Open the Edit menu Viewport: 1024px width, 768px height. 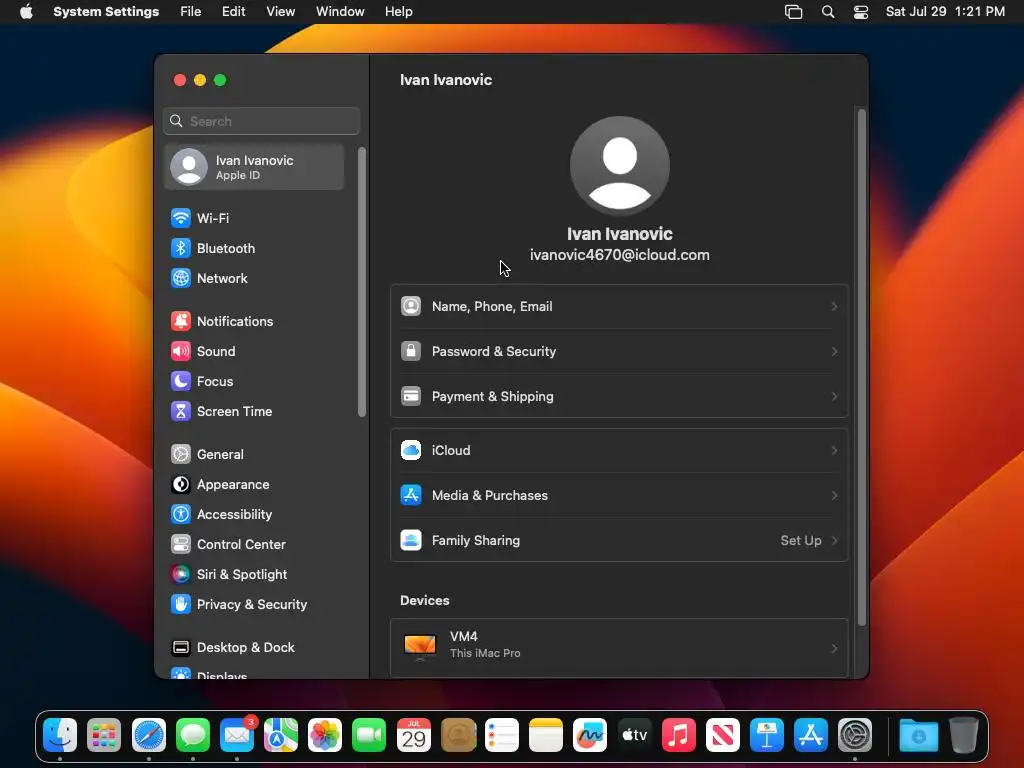(233, 12)
